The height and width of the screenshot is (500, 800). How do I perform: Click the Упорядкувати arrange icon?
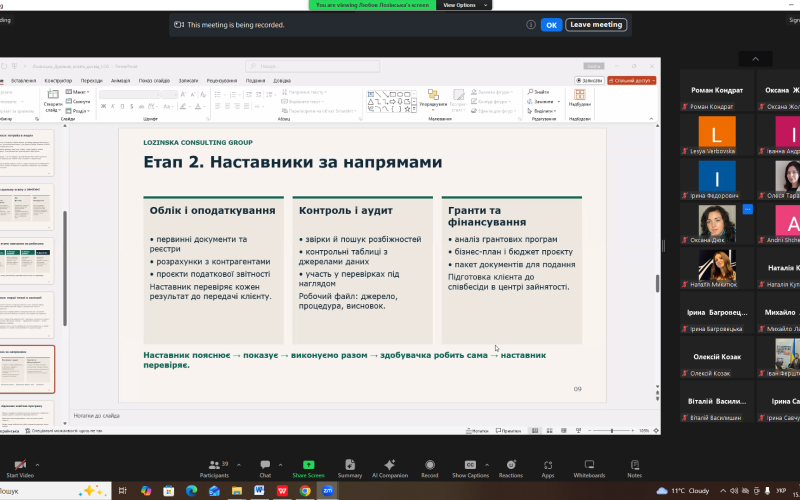(433, 94)
